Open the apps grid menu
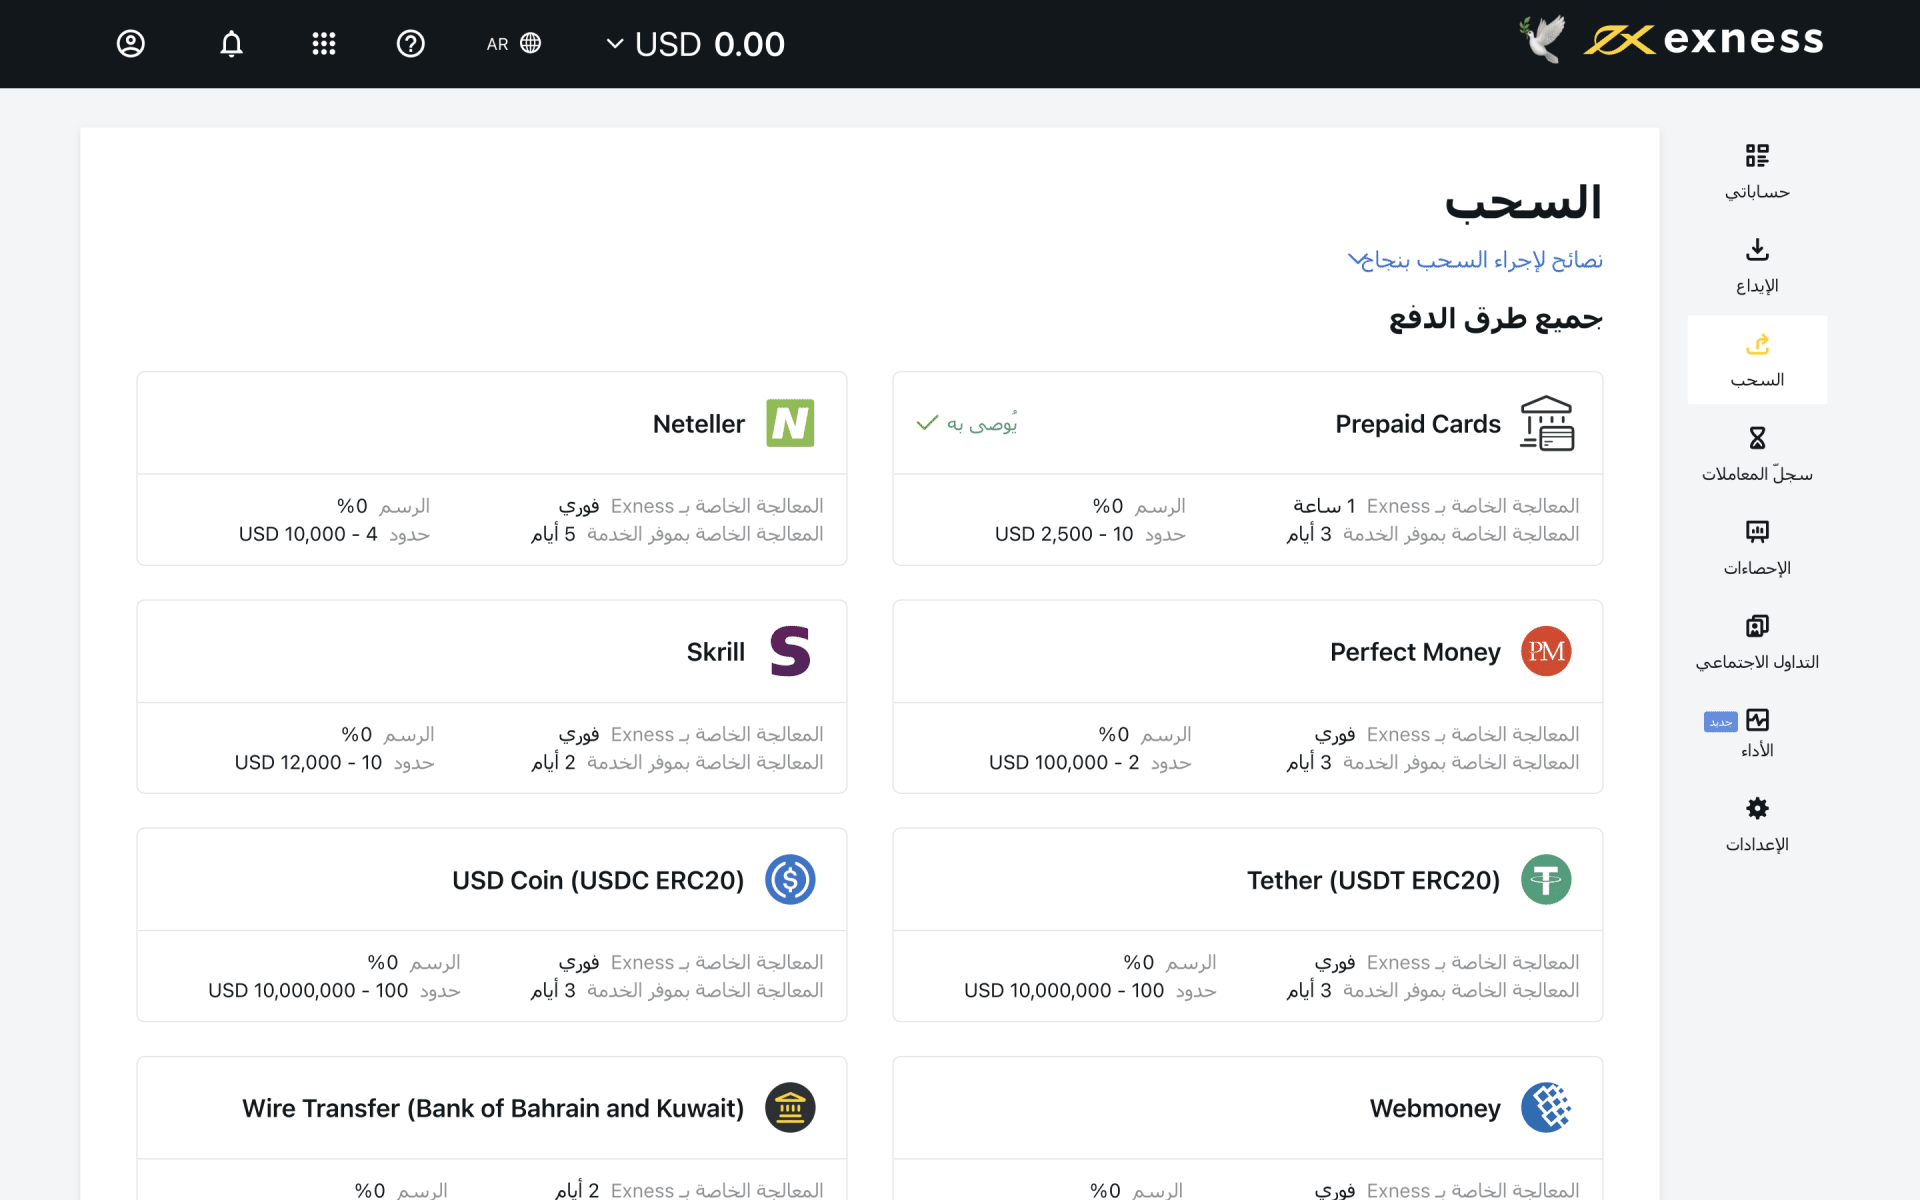 [323, 44]
